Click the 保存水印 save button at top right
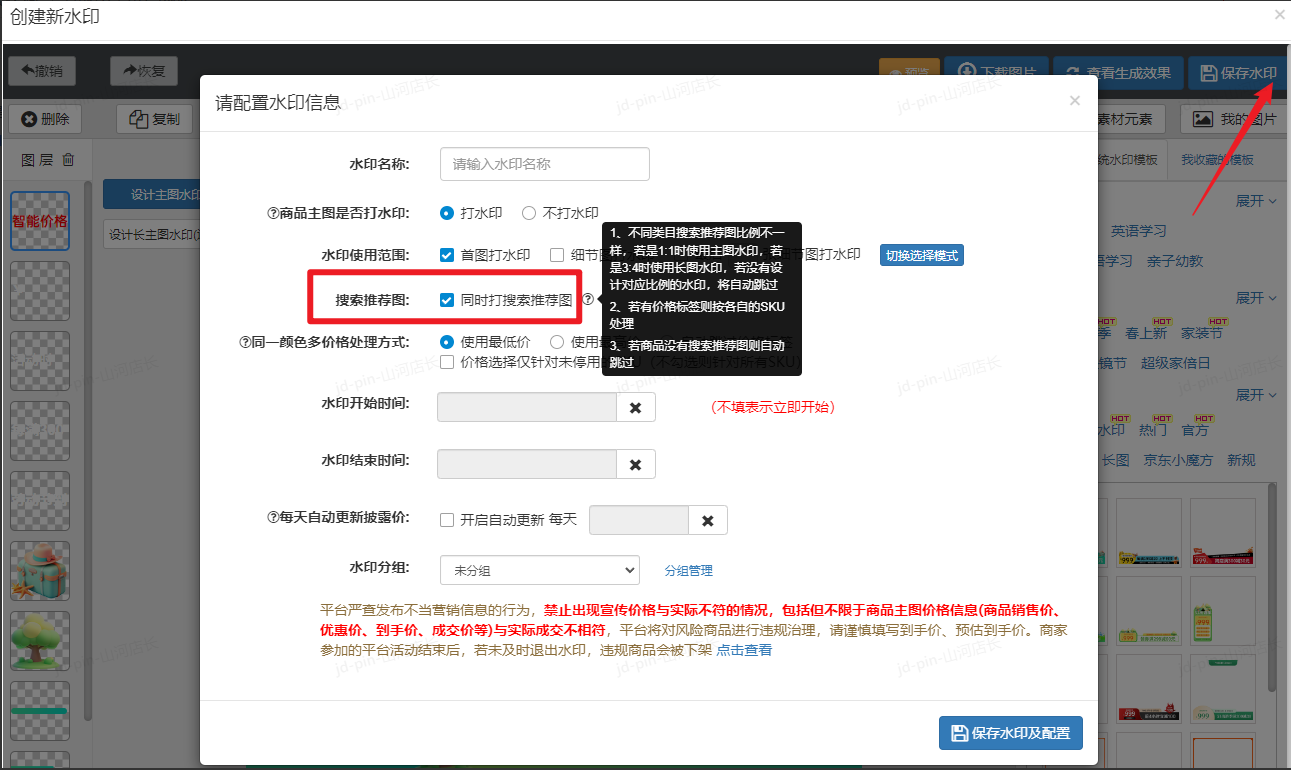Image resolution: width=1291 pixels, height=770 pixels. (1238, 73)
